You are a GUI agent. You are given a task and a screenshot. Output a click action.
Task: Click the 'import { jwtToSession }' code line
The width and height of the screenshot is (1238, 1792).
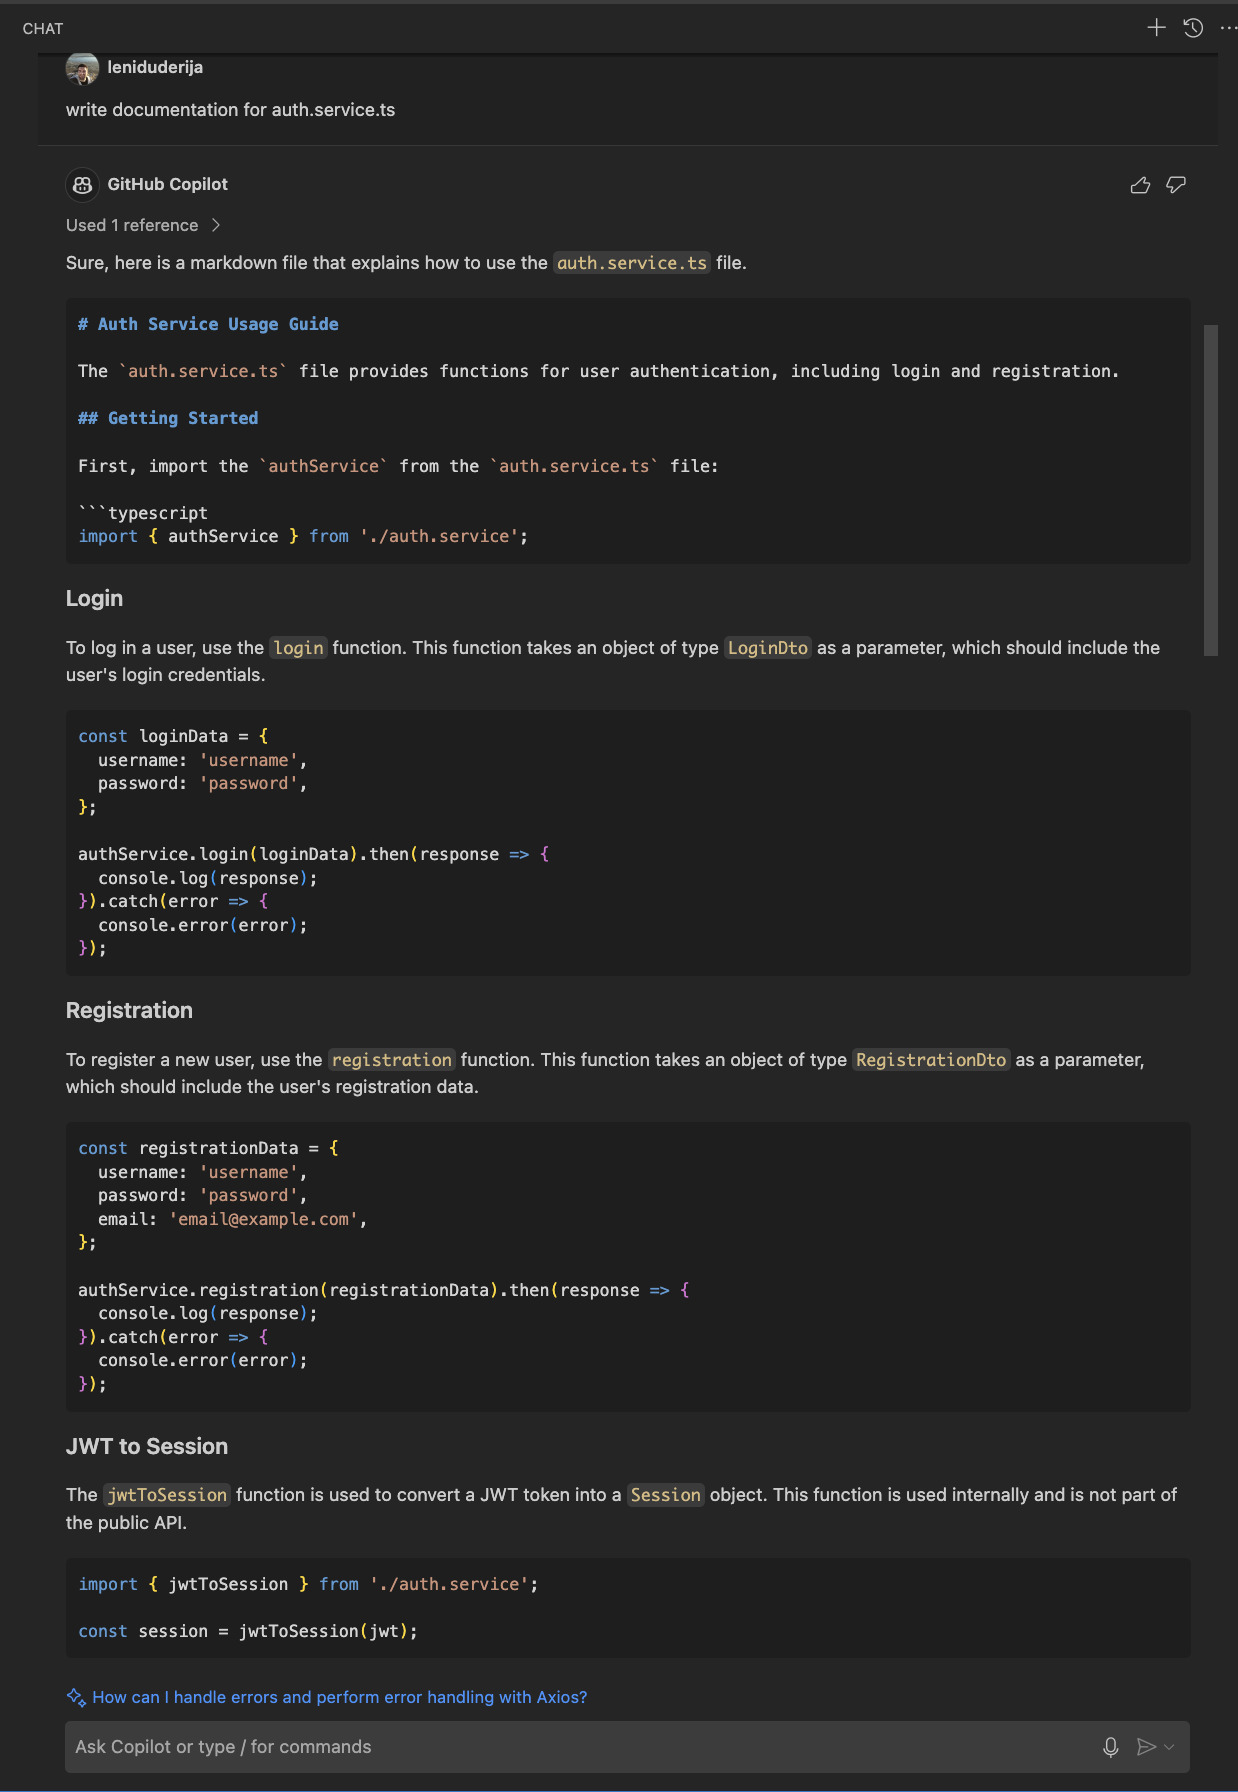point(308,1584)
